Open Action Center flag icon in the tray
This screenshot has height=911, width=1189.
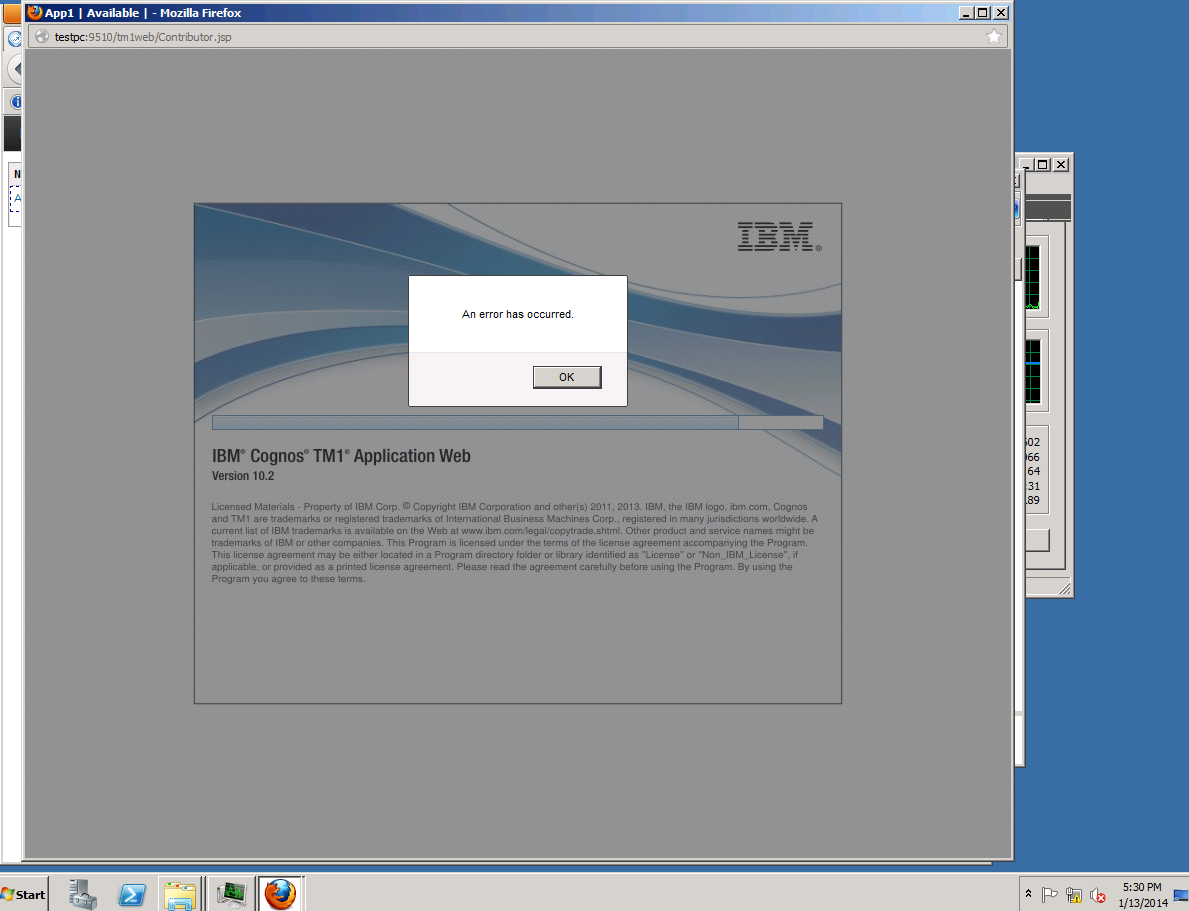click(x=1049, y=895)
